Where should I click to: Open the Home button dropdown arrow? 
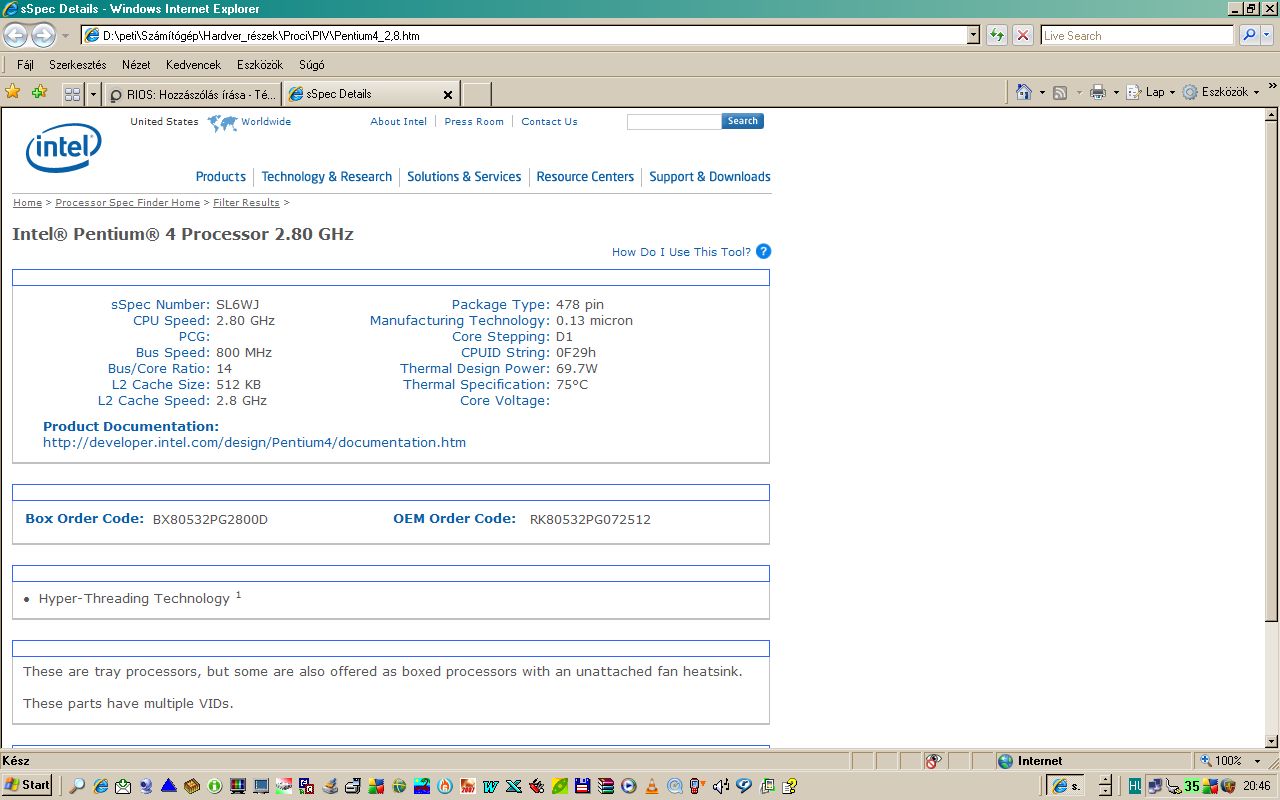(x=1041, y=92)
